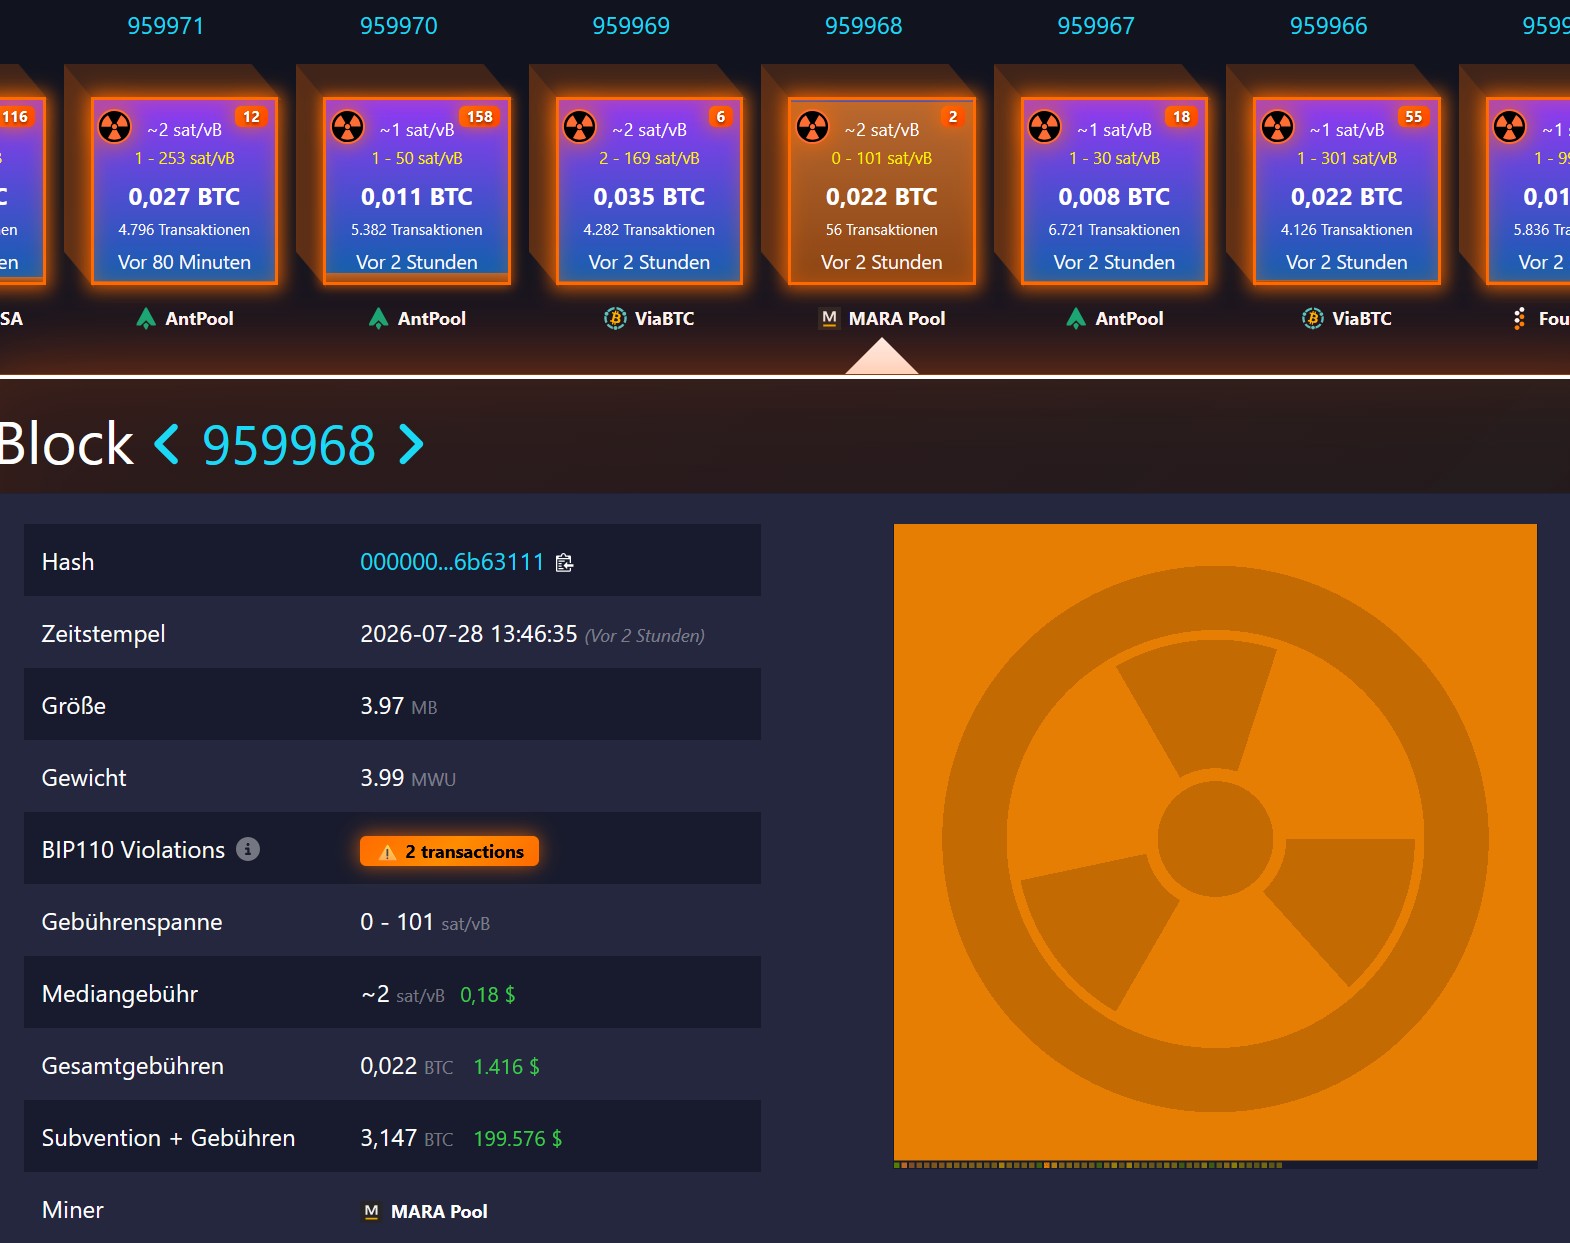Click the AntPool logo under block 959970

click(x=378, y=318)
